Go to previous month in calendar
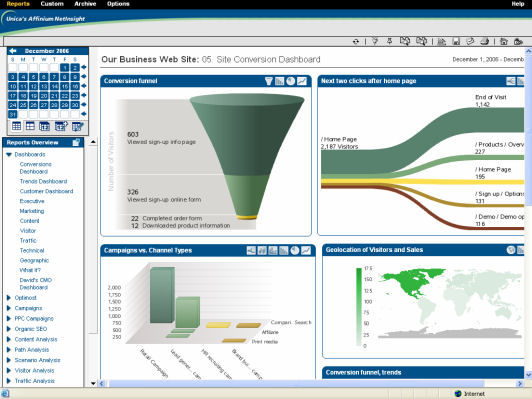 13,51
